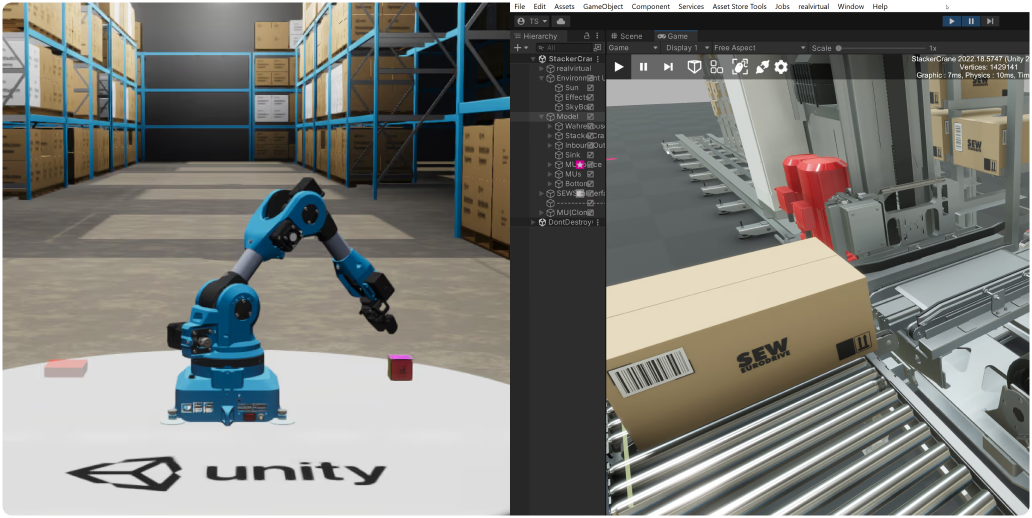Open the Free Aspect dropdown

[x=759, y=48]
